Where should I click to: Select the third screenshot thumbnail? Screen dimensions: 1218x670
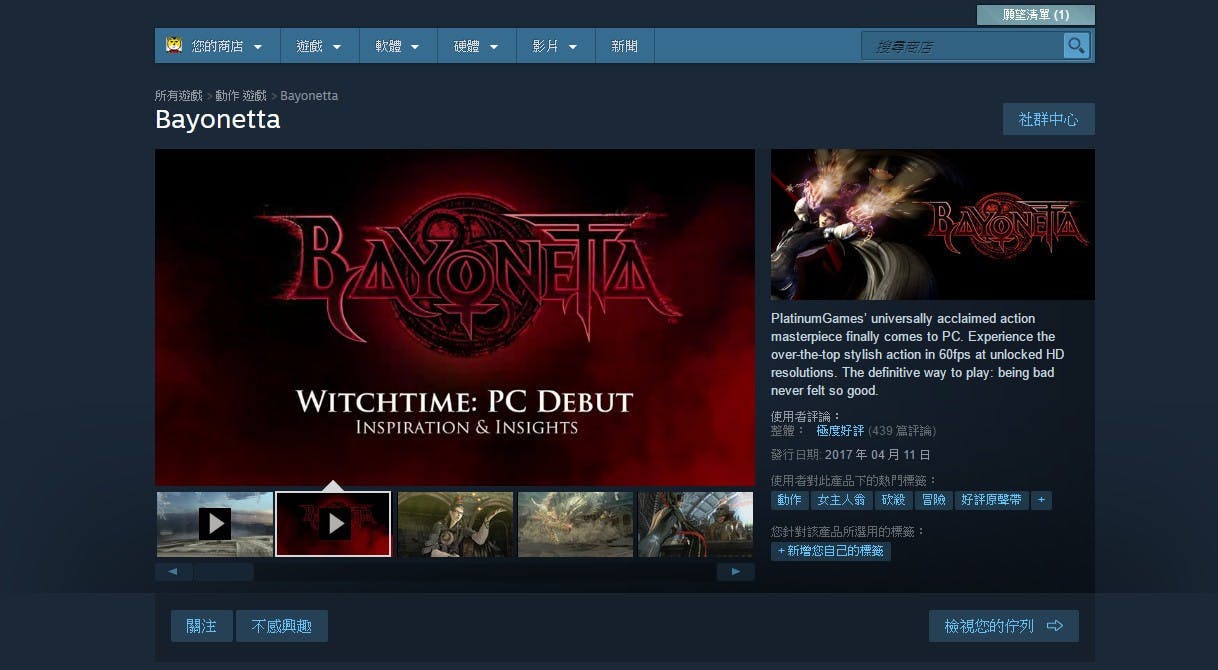click(456, 524)
